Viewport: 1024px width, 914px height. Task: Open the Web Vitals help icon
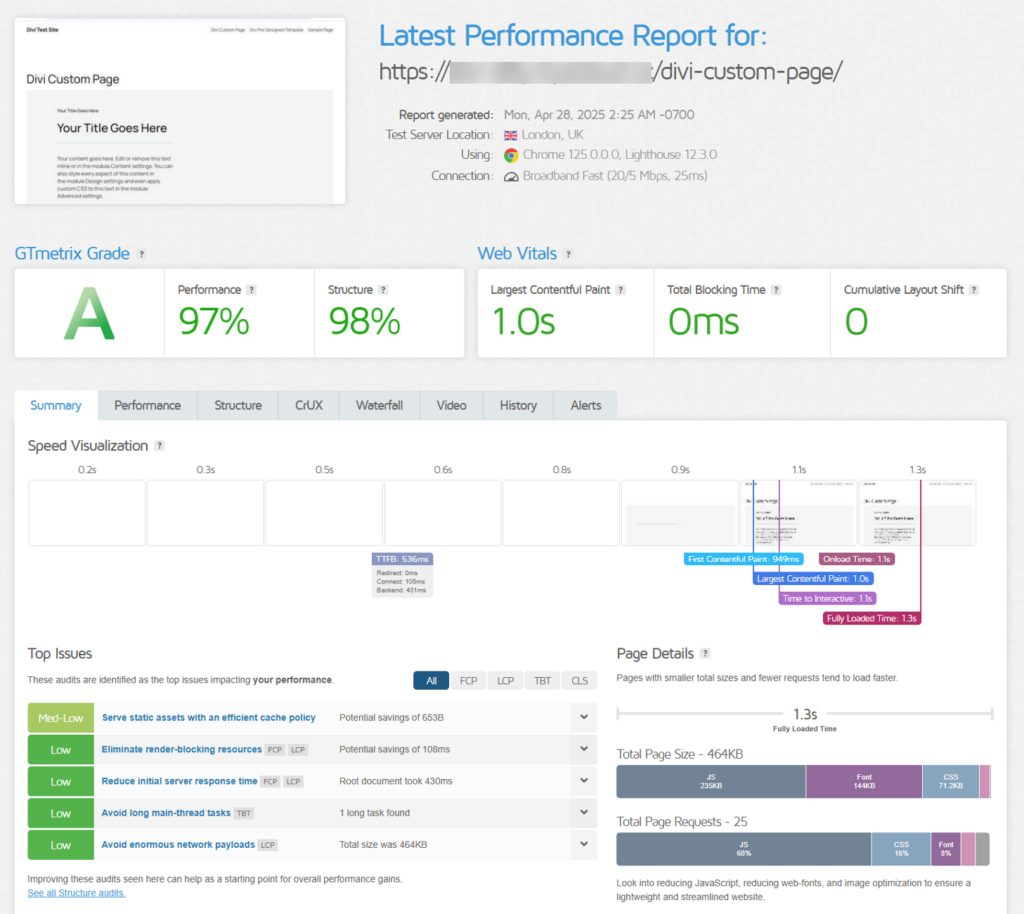click(x=567, y=254)
